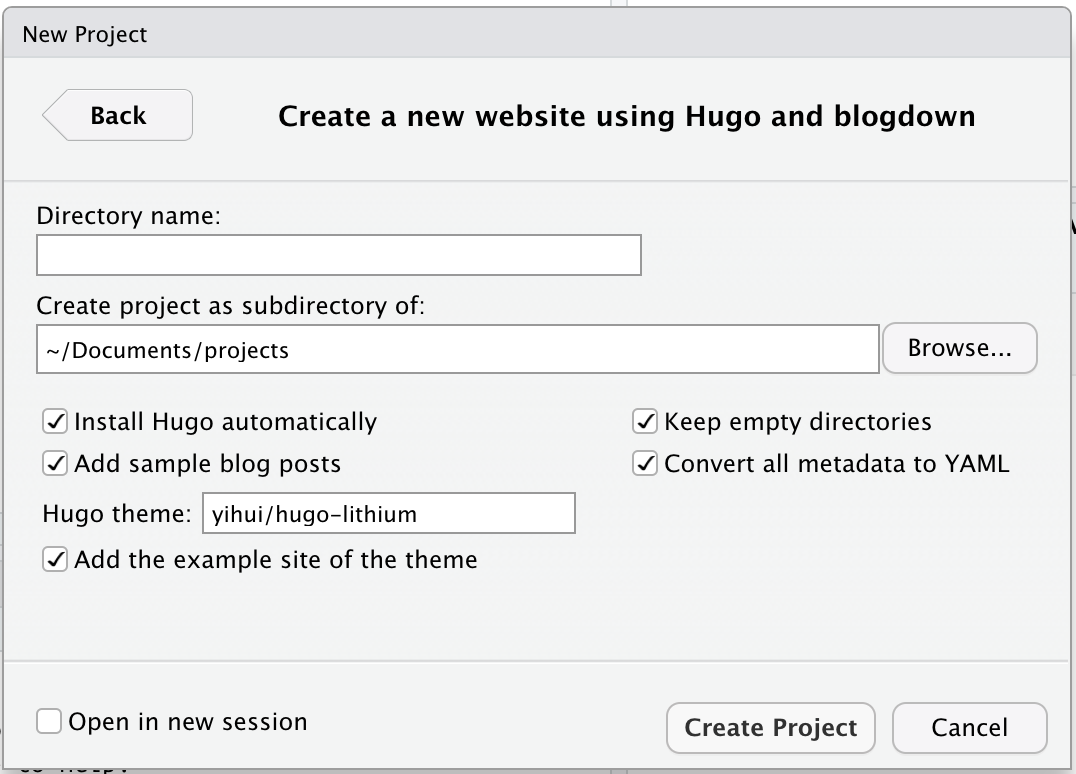Uncheck Add the example site of the theme
Image resolution: width=1076 pixels, height=774 pixels.
click(55, 559)
